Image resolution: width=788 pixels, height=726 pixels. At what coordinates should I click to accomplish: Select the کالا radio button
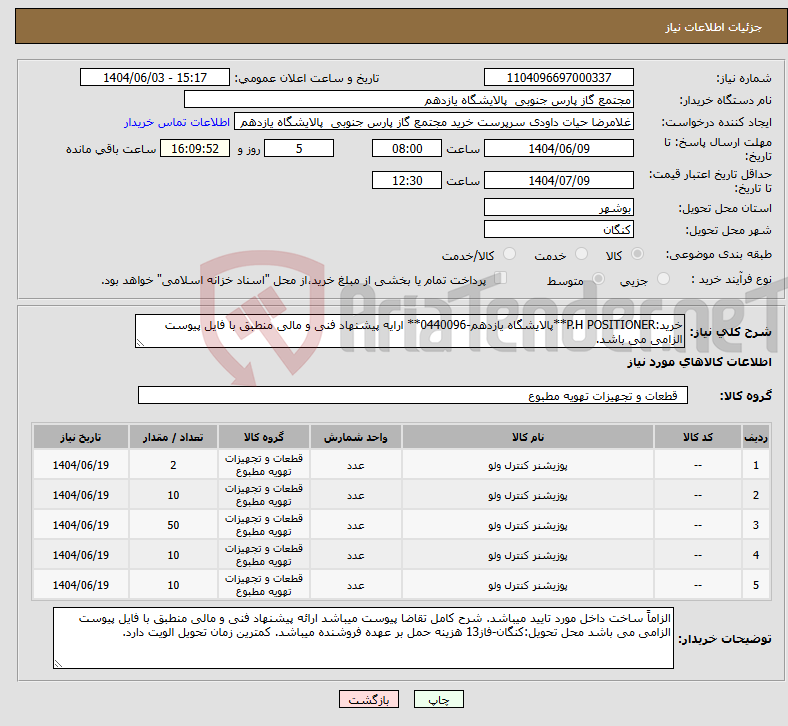[638, 255]
